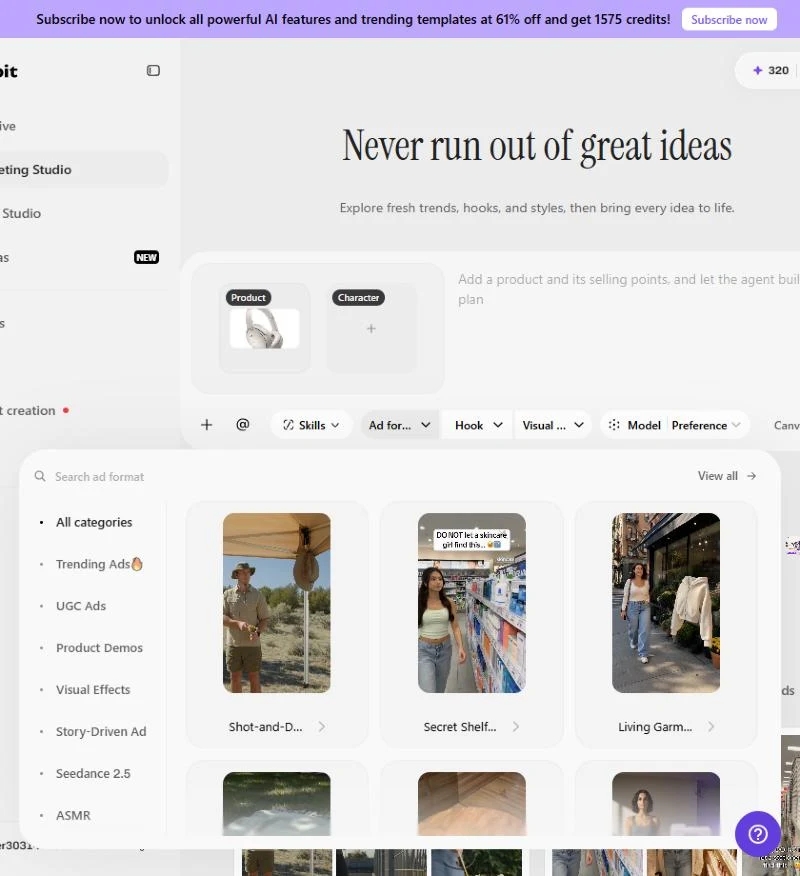Screen dimensions: 800x876
Task: Select the UGC Ads category
Action: 80,606
